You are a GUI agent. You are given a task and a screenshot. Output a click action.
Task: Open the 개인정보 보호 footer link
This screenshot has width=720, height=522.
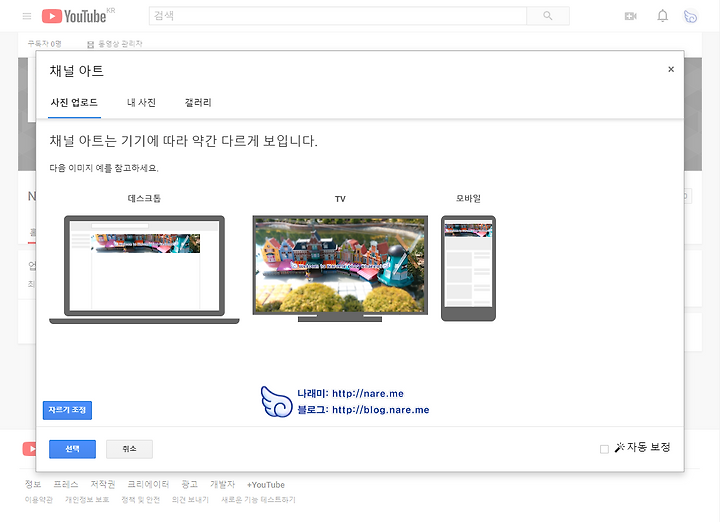tap(87, 500)
